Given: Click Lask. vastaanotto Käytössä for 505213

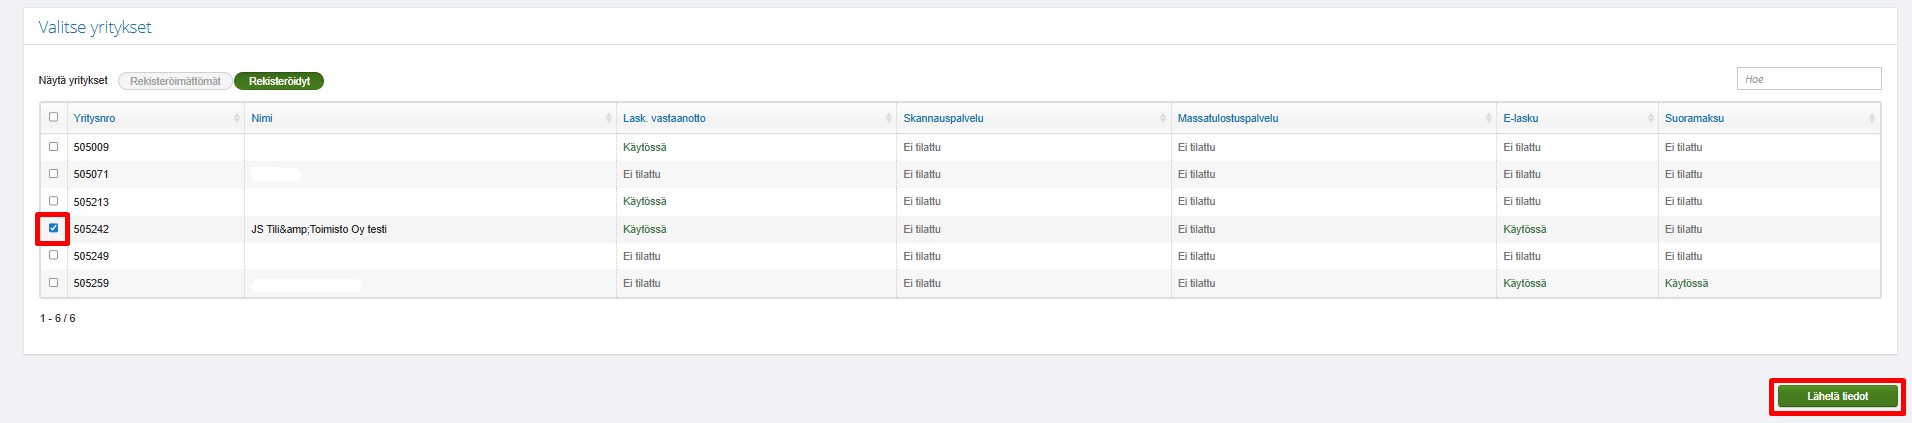Looking at the screenshot, I should pos(644,201).
